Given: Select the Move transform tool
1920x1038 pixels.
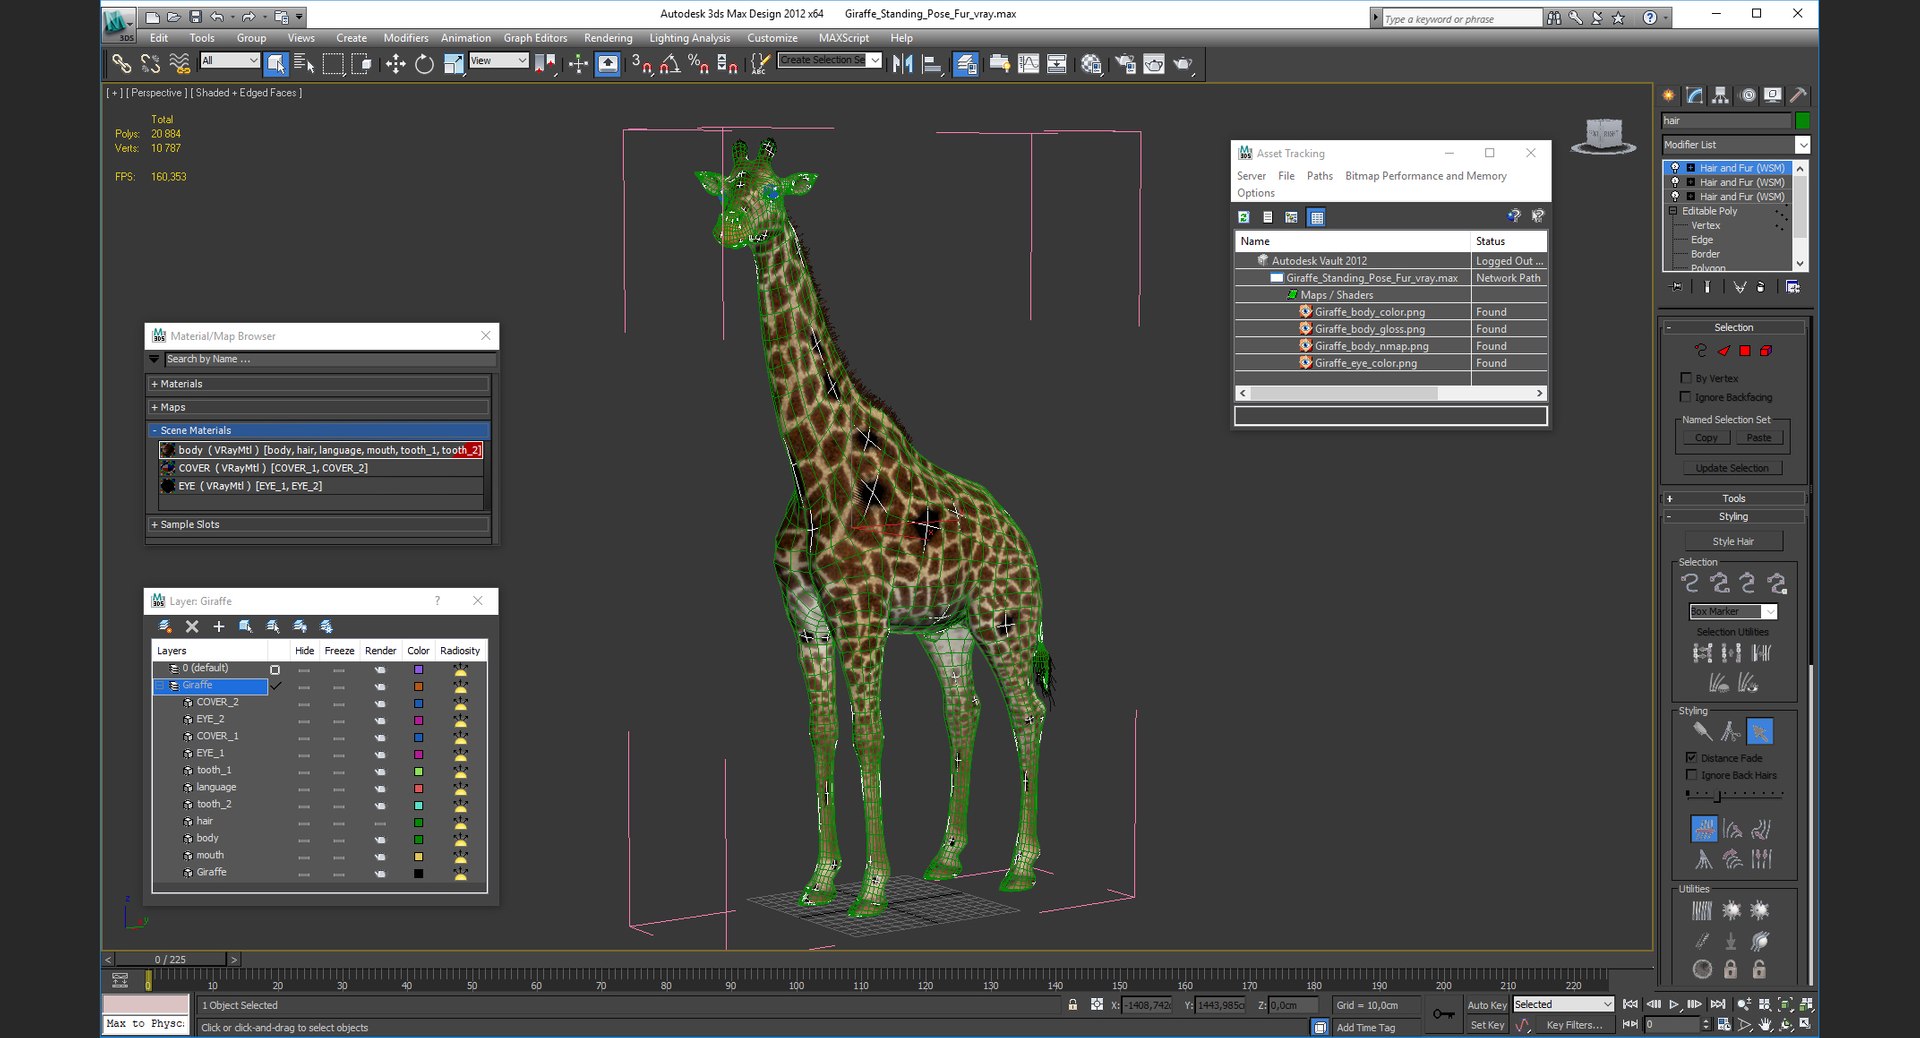Looking at the screenshot, I should click(395, 64).
